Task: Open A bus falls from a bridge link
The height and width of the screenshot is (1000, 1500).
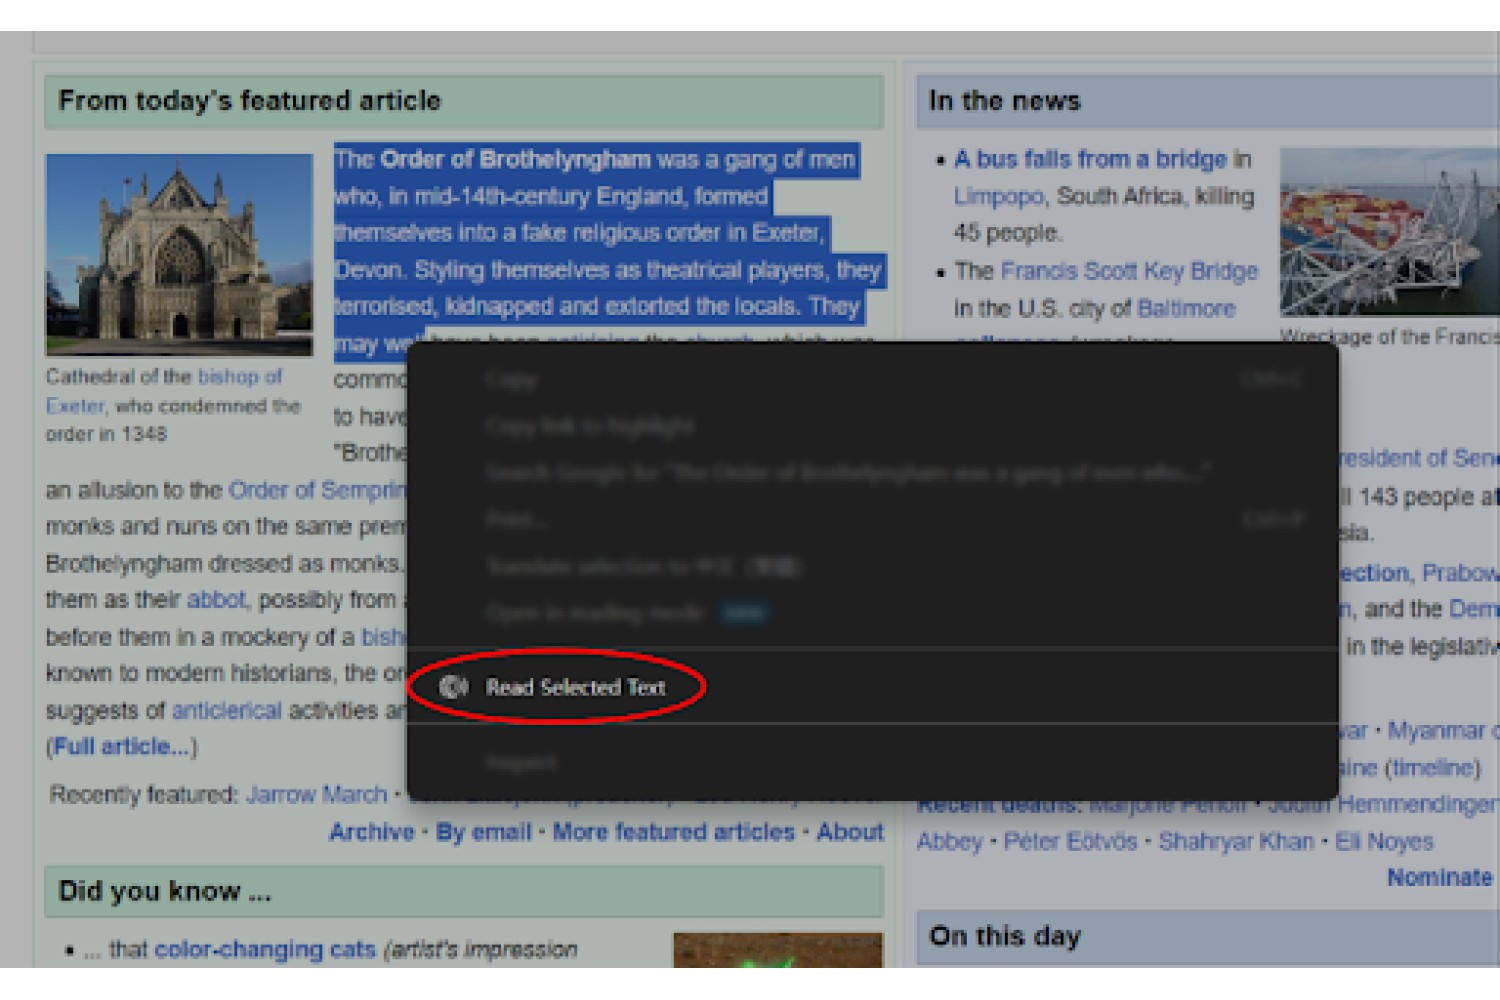Action: pos(1090,159)
